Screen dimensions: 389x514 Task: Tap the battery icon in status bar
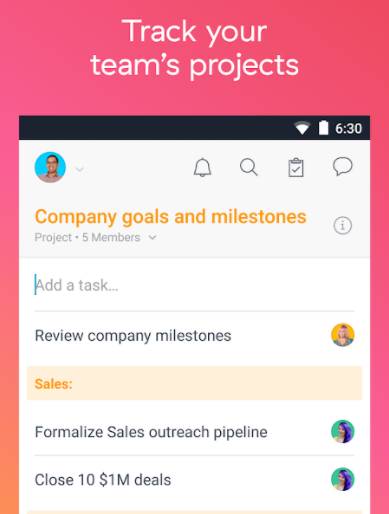[323, 128]
